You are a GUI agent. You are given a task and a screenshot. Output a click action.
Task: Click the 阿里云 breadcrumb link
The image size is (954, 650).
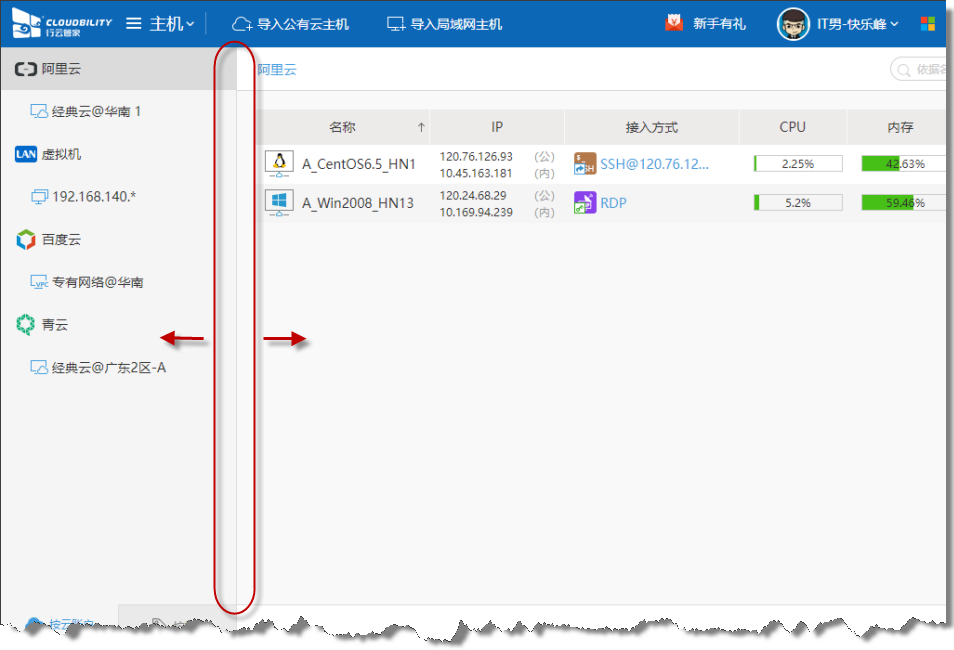click(x=277, y=69)
